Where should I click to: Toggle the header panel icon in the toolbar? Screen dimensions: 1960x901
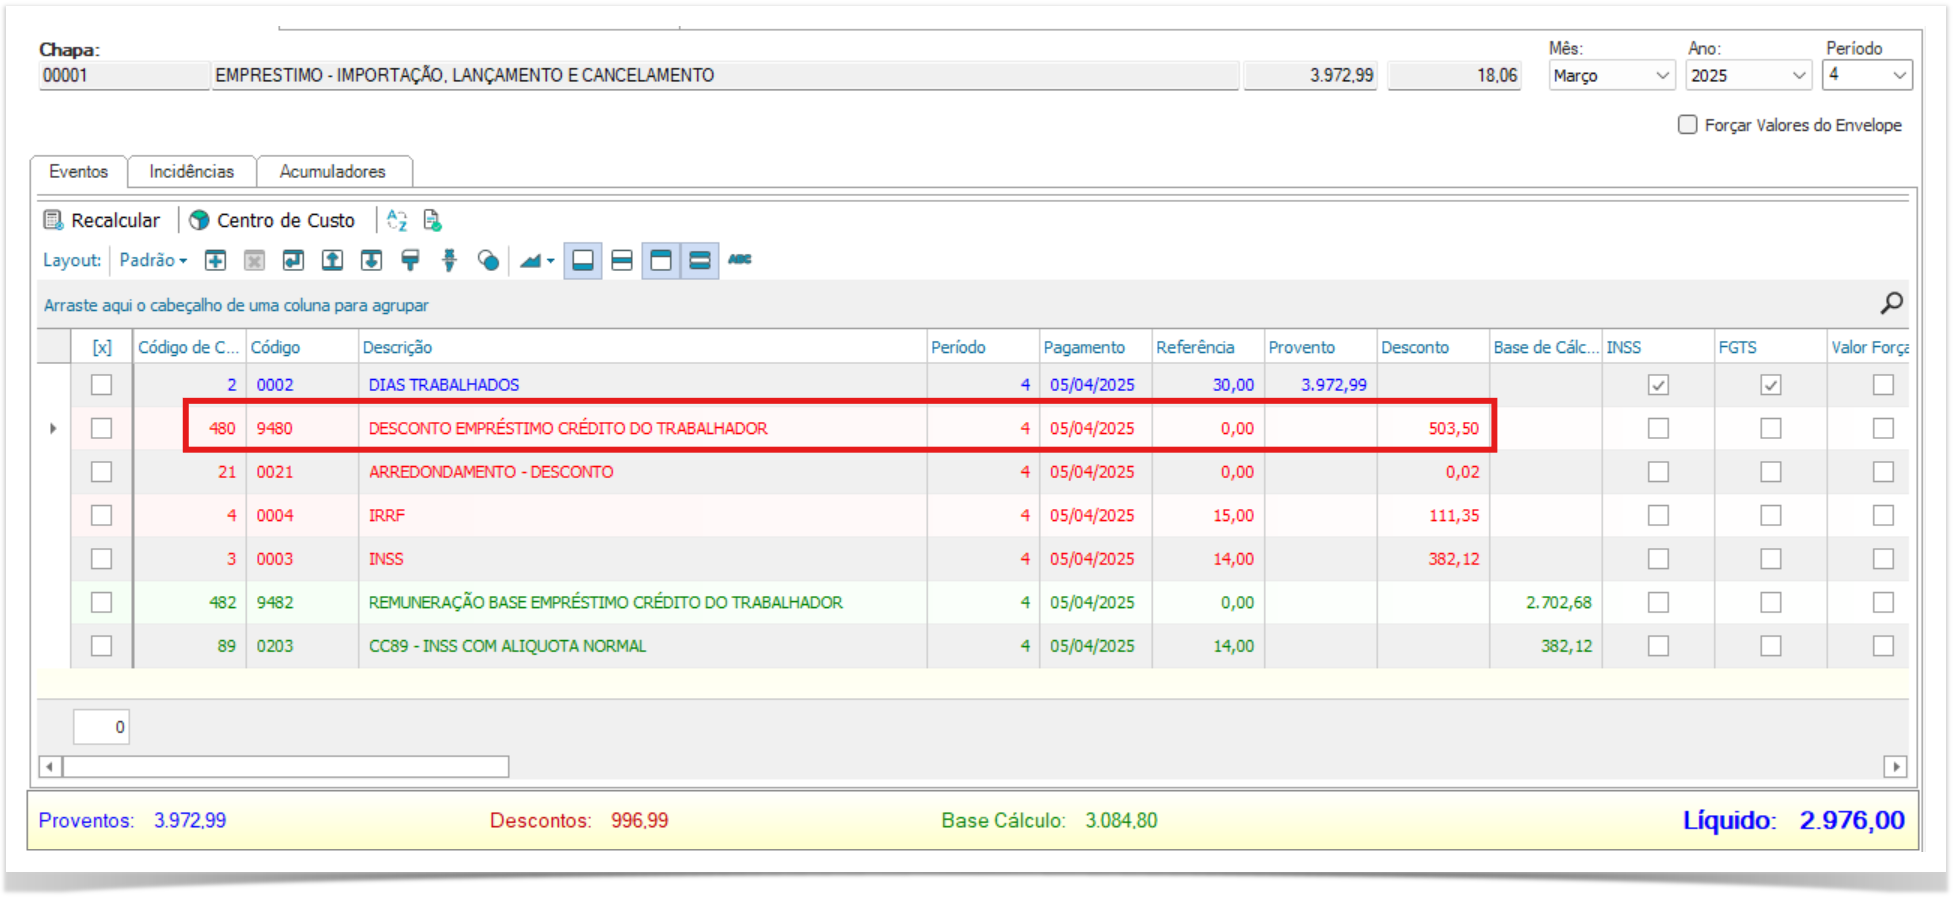pyautogui.click(x=661, y=260)
